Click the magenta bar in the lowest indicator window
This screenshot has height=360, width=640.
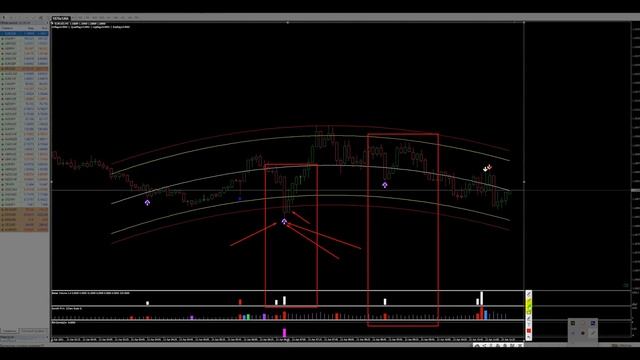(x=284, y=332)
